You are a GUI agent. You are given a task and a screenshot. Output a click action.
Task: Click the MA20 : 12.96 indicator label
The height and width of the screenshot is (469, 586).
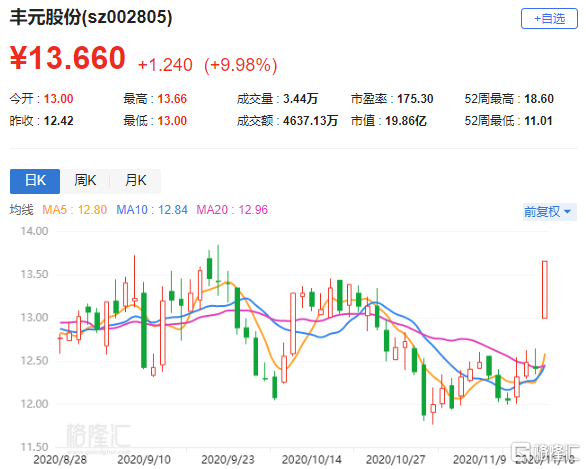[x=232, y=210]
